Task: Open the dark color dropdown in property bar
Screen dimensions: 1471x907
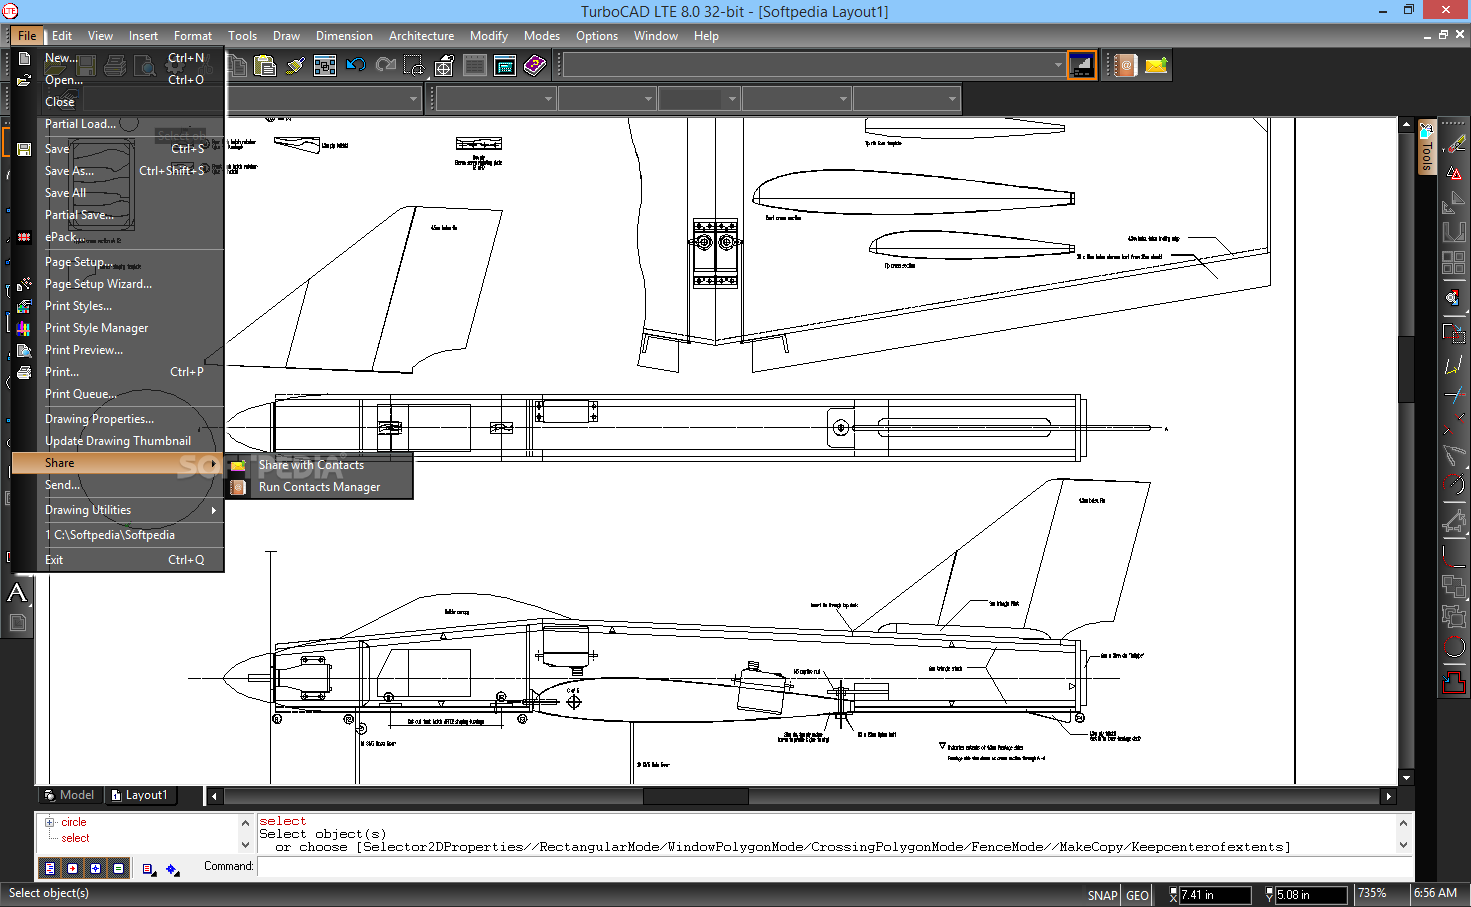Action: tap(698, 99)
